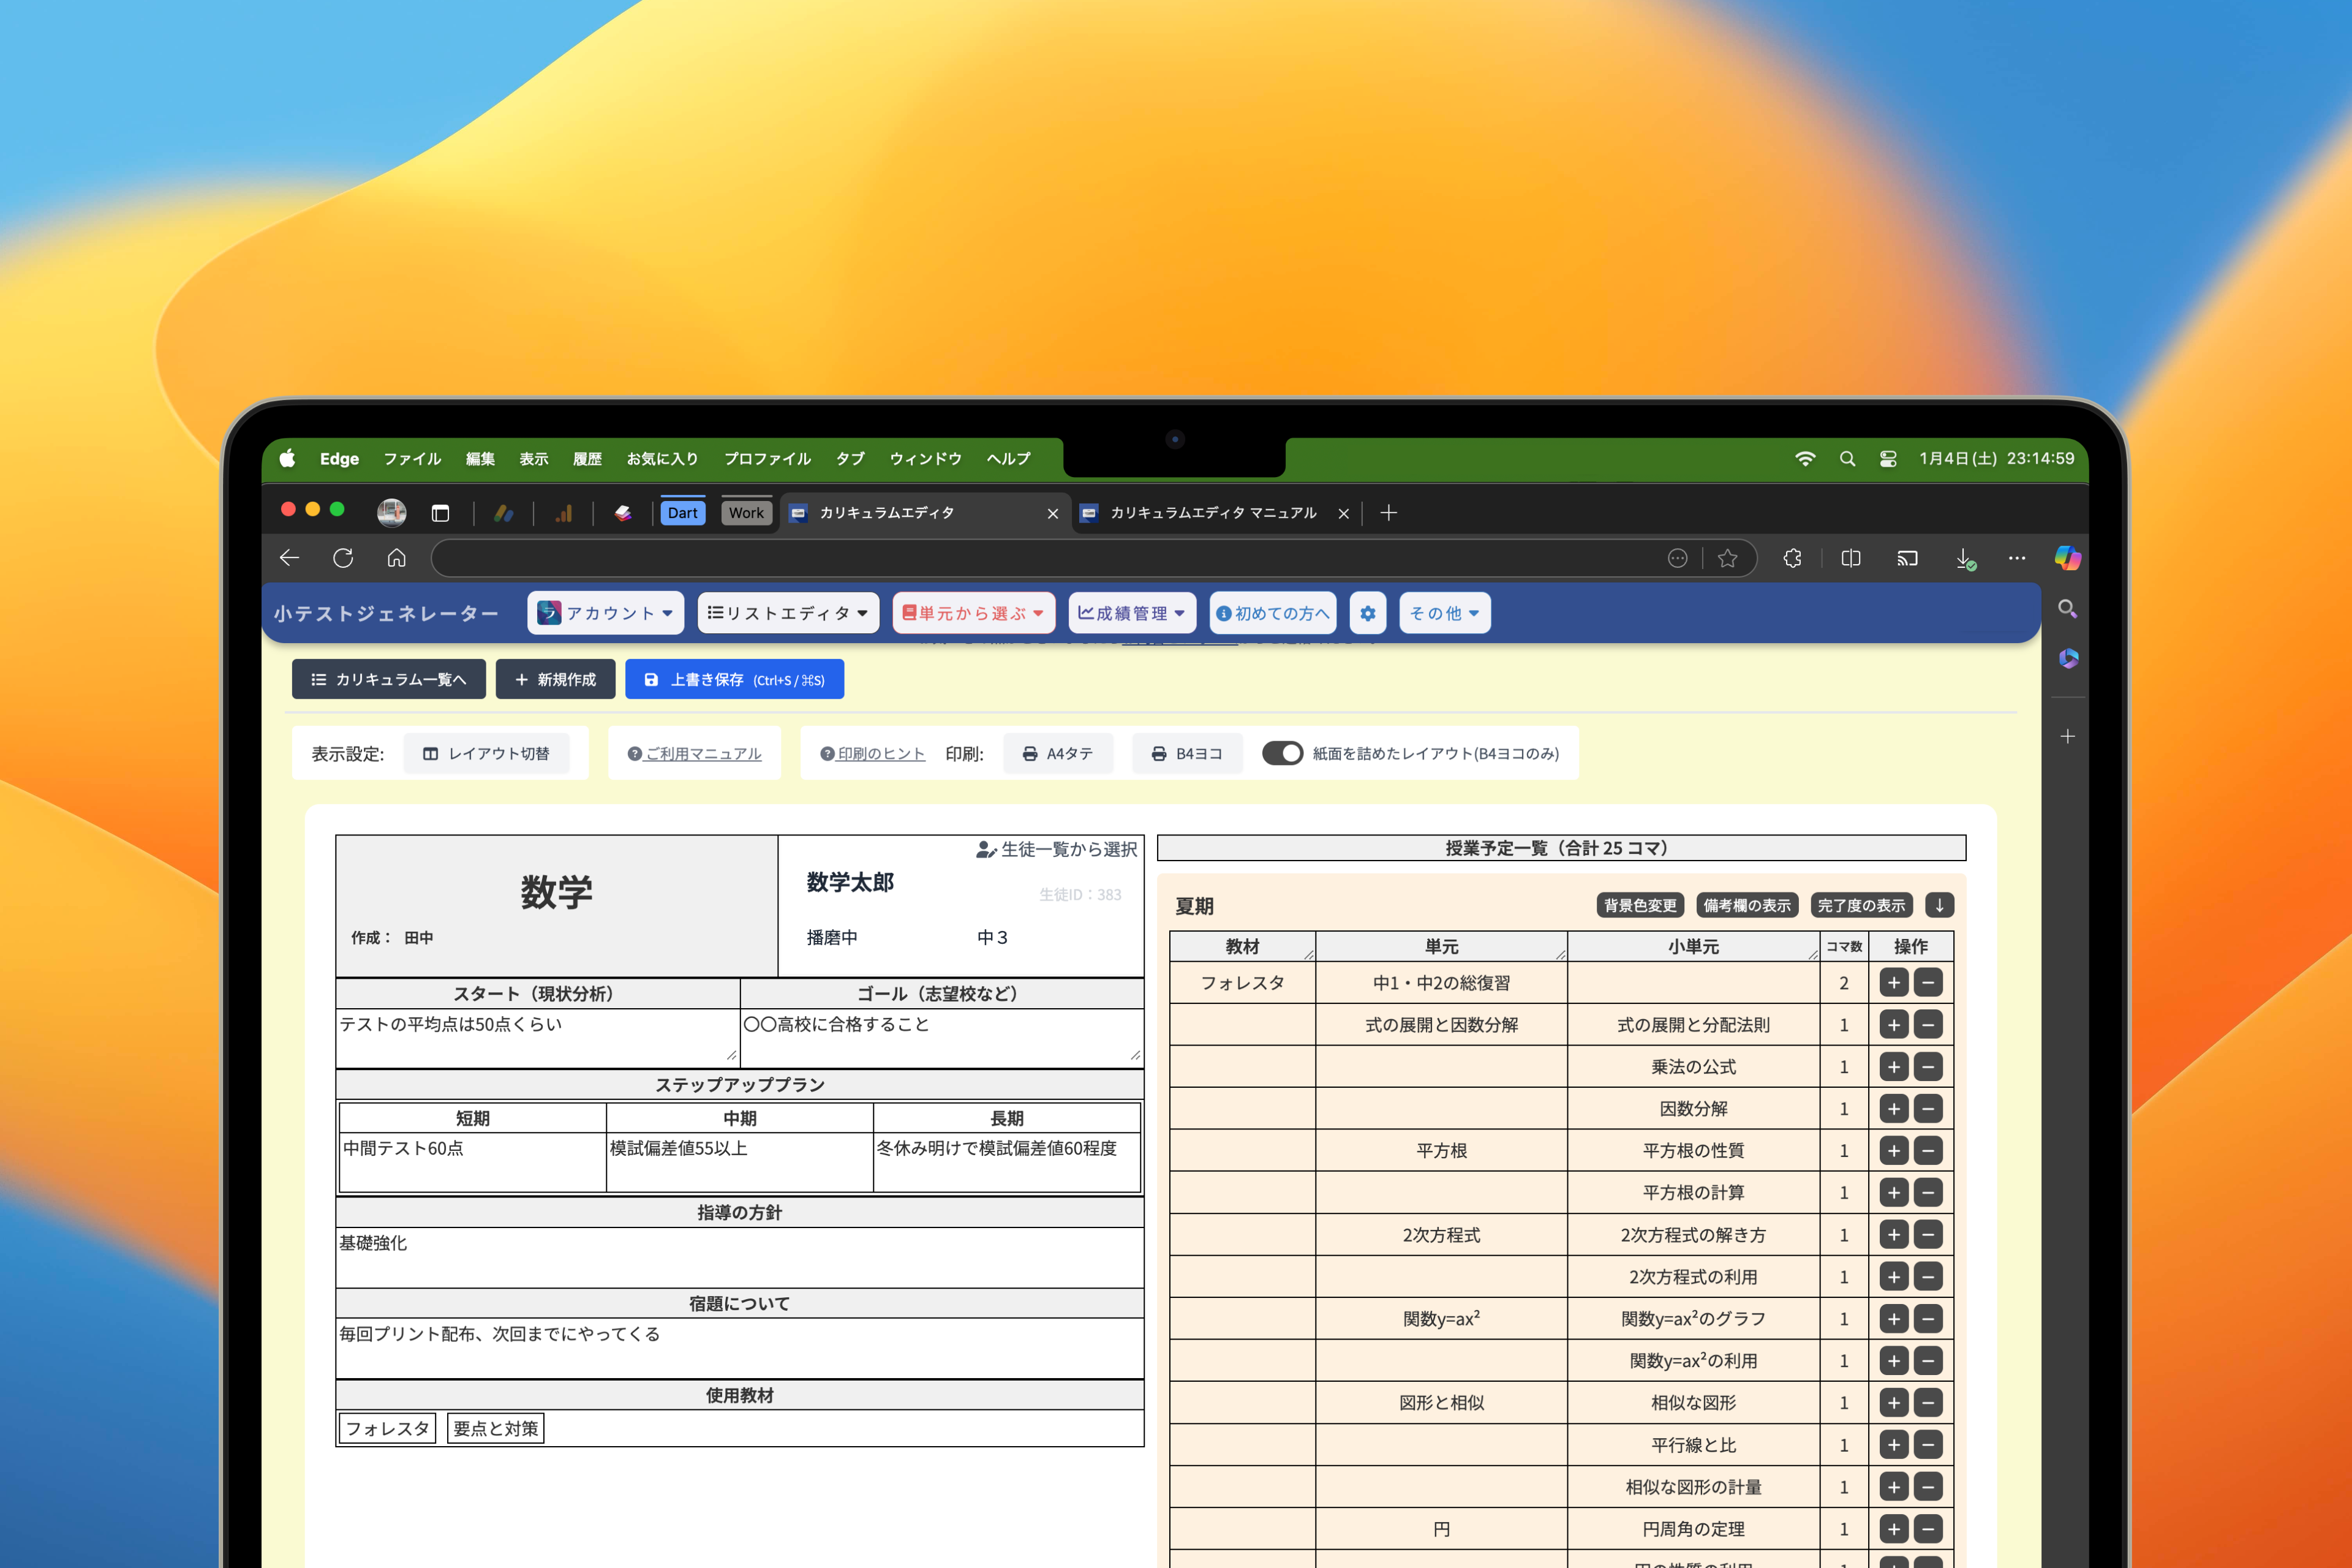Click the minus button in 因数分解 row
This screenshot has height=1568, width=2352.
coord(1928,1109)
